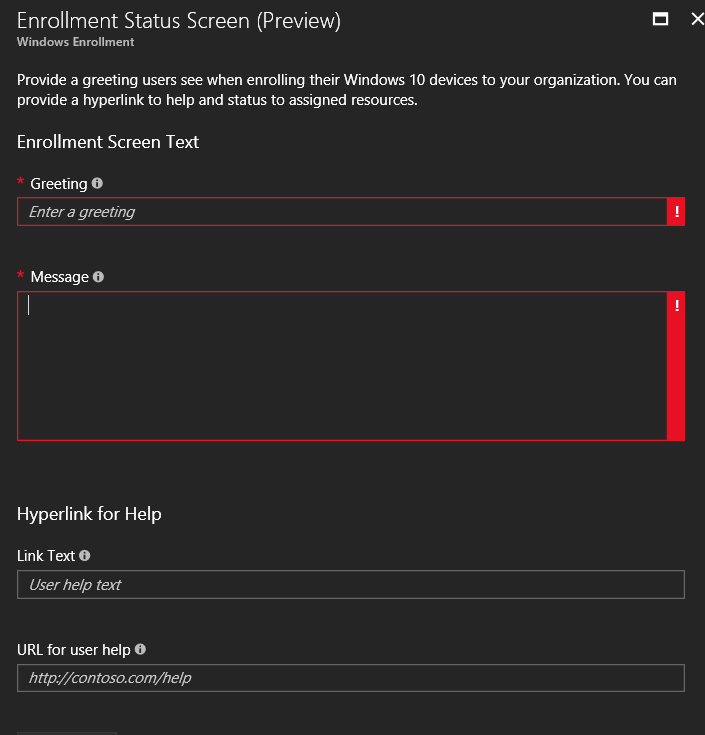Image resolution: width=705 pixels, height=735 pixels.
Task: Focus the 'Enter a greeting' text field
Action: click(x=340, y=212)
